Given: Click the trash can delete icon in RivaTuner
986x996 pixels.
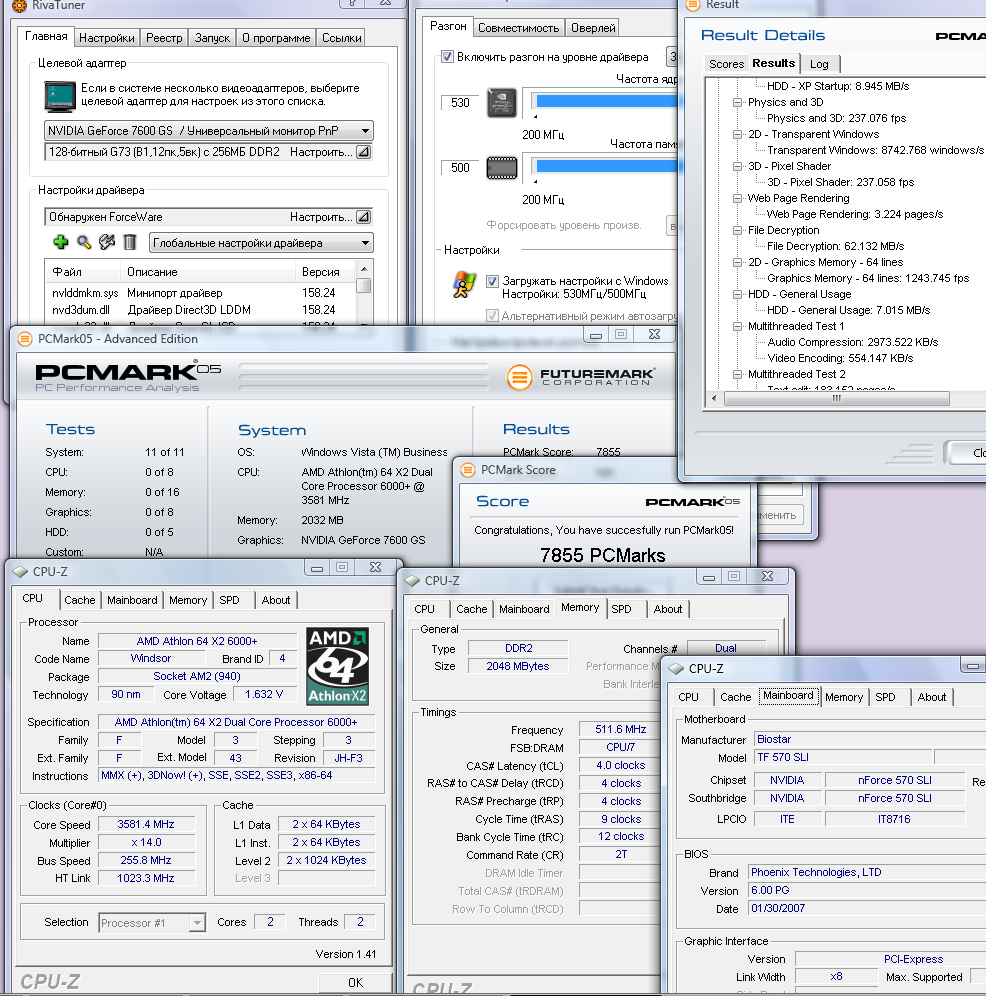Looking at the screenshot, I should coord(130,242).
